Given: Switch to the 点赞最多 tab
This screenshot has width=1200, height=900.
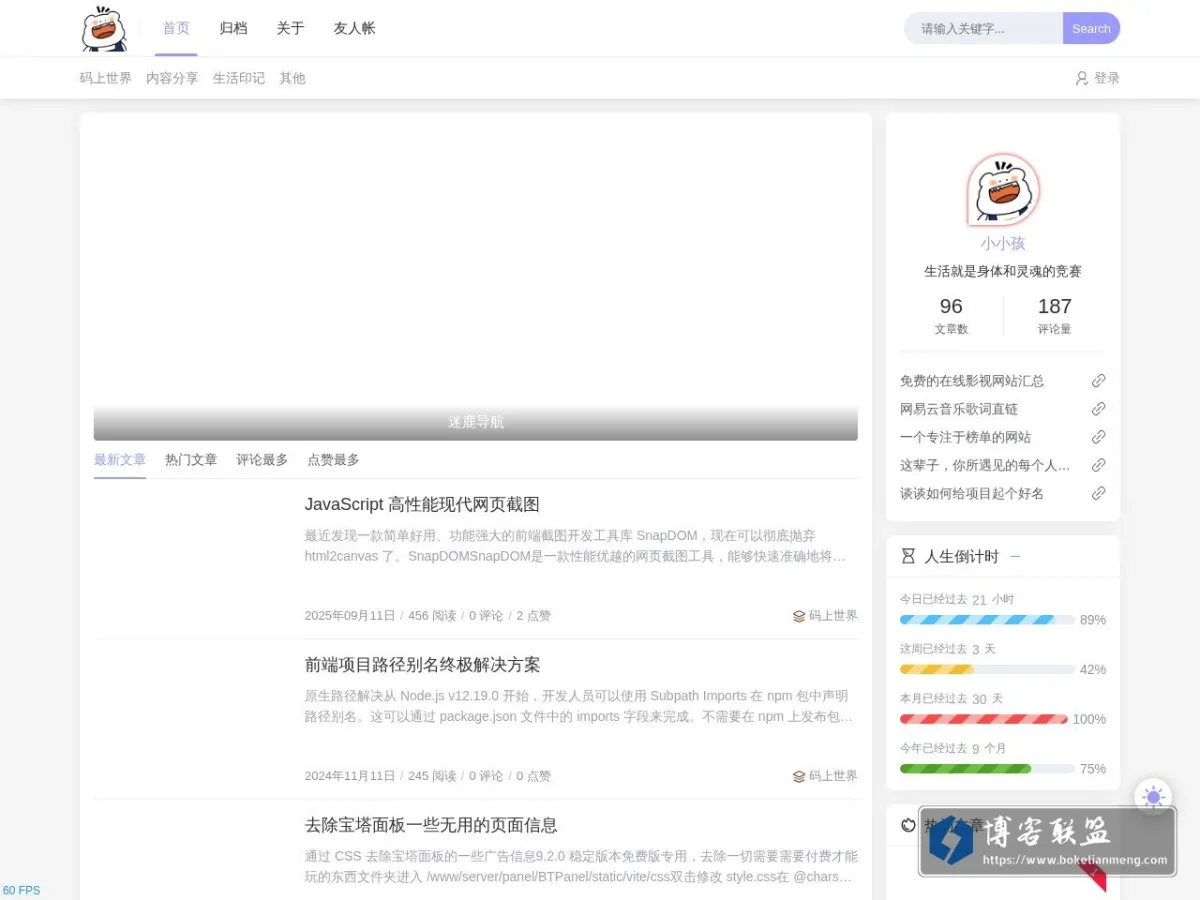Looking at the screenshot, I should [333, 460].
